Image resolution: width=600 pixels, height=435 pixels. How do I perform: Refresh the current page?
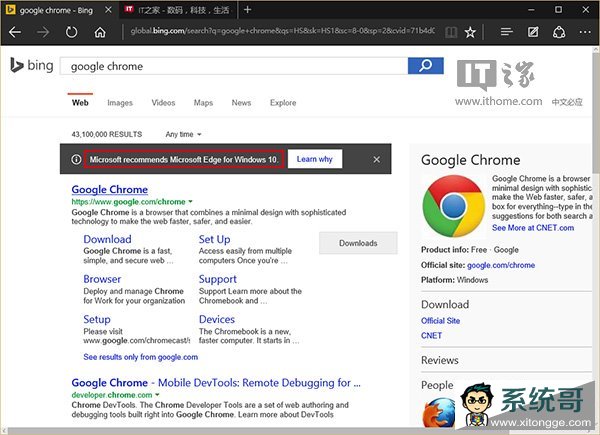coord(71,32)
